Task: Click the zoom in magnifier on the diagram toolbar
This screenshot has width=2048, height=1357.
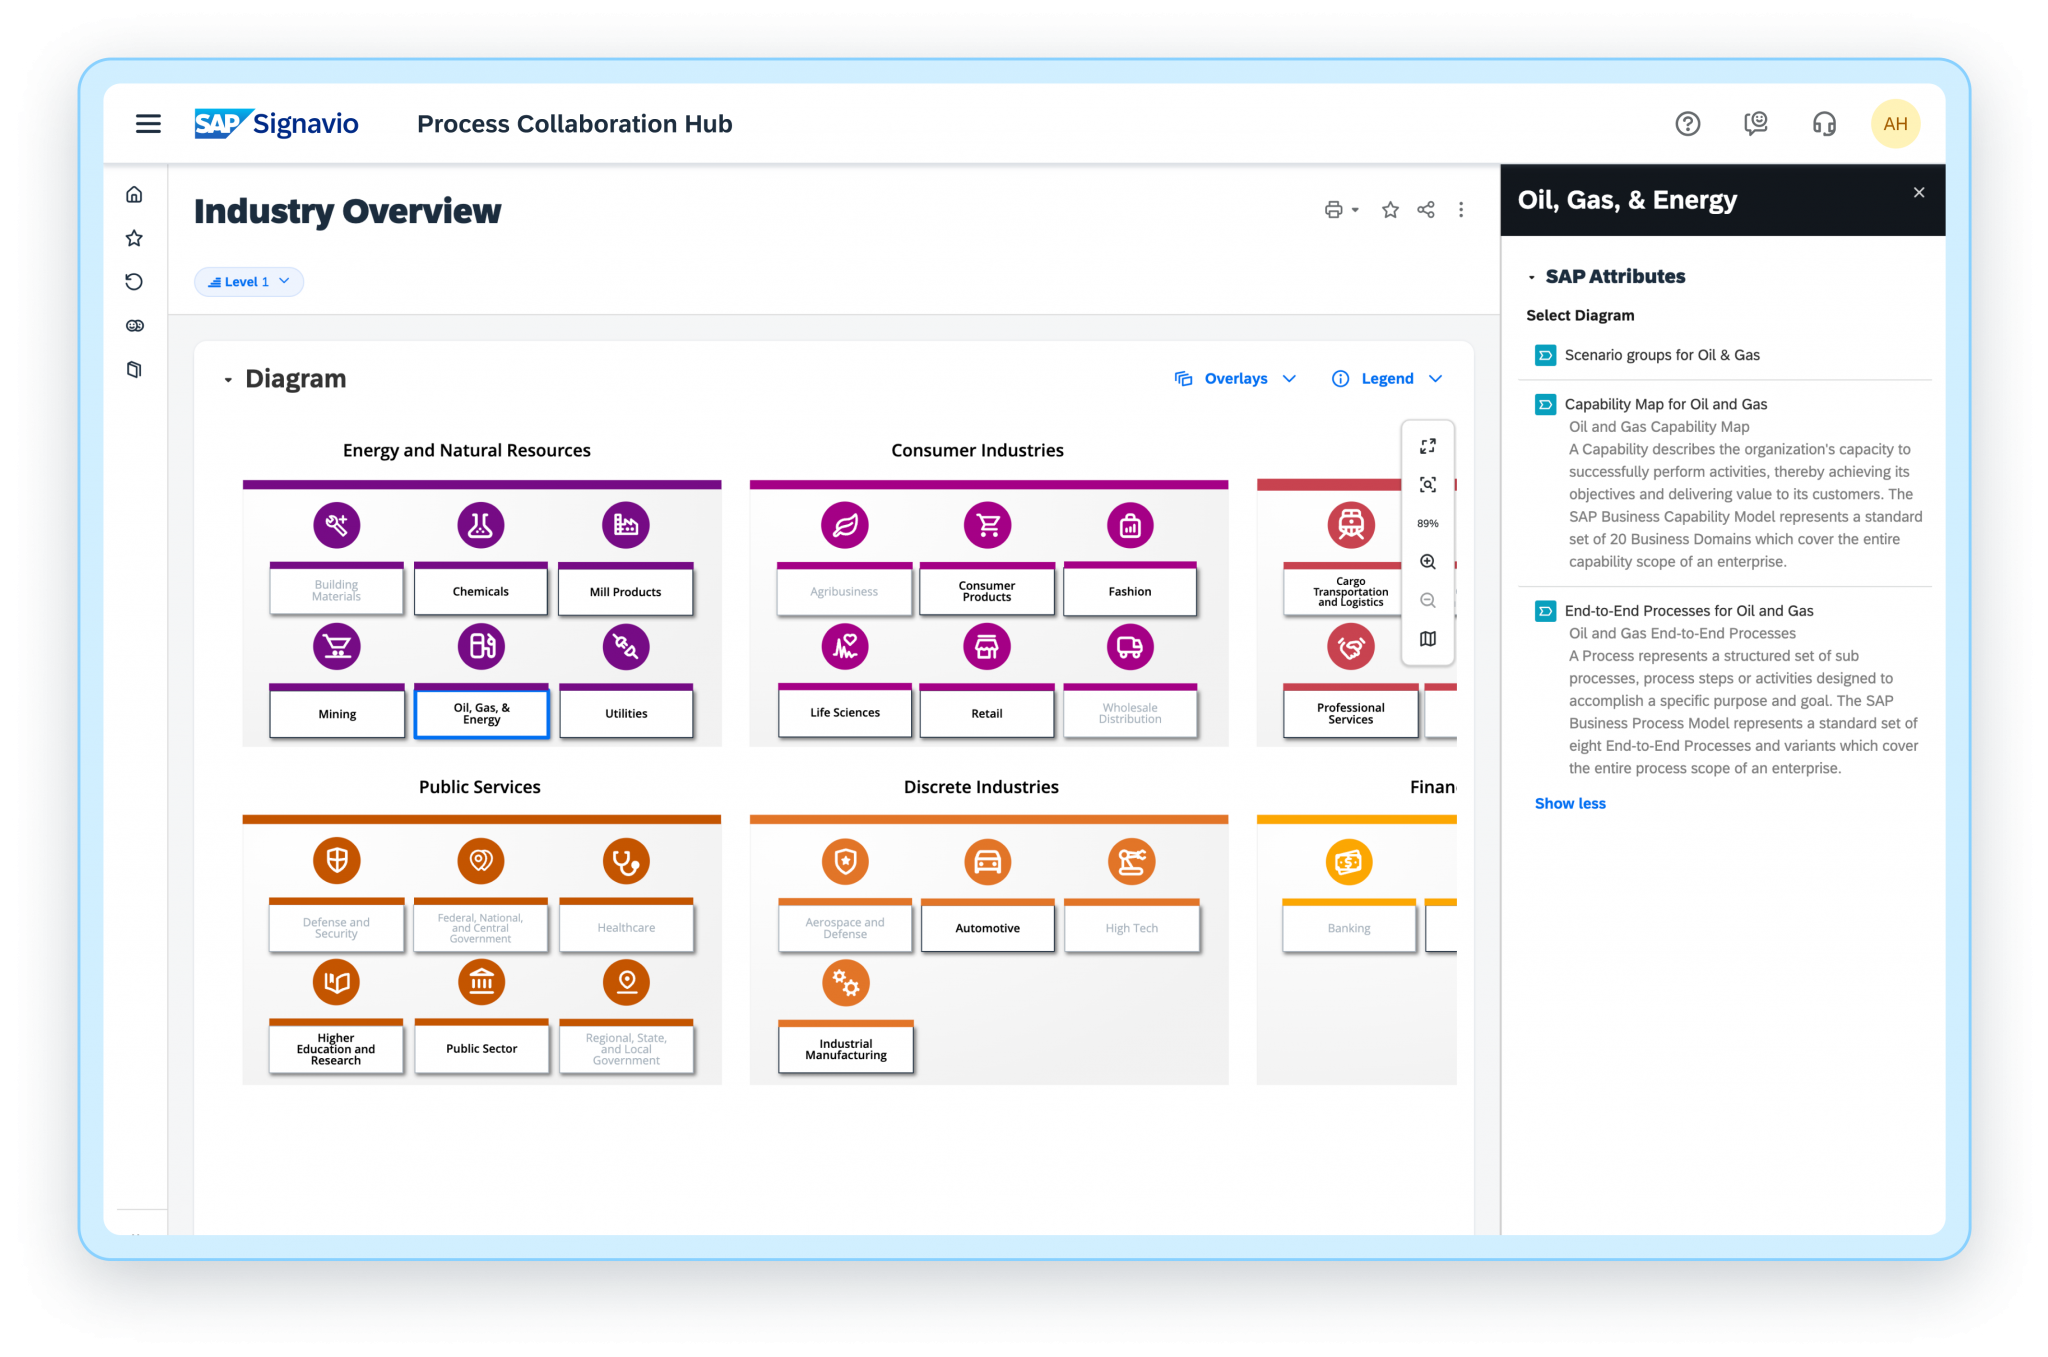Action: coord(1427,561)
